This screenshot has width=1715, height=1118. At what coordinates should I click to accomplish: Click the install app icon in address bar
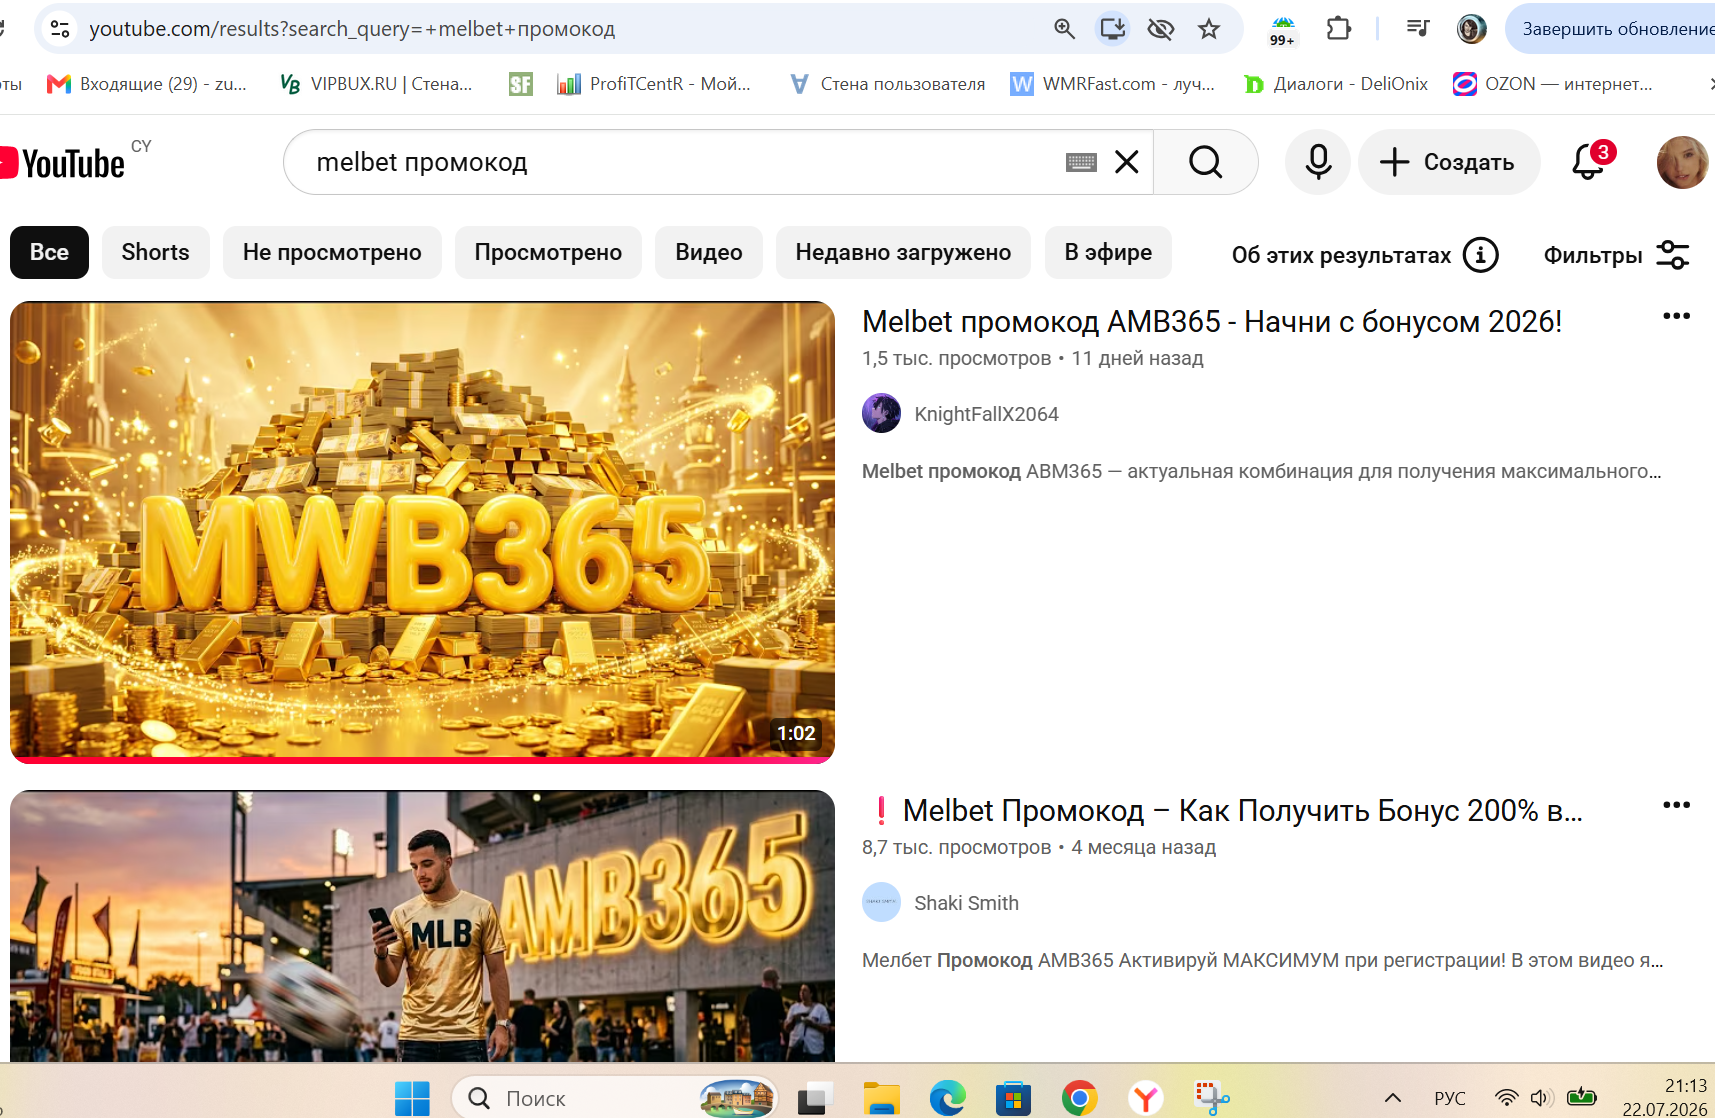pyautogui.click(x=1113, y=29)
